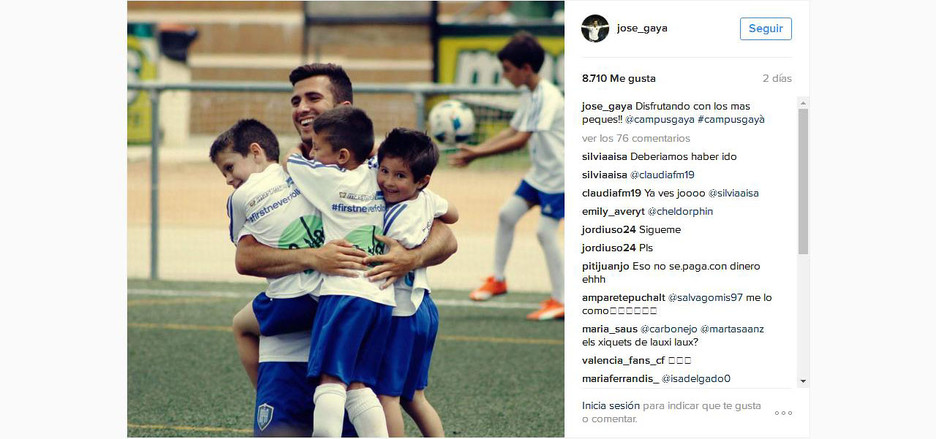Viewport: 936px width, 439px height.
Task: Click the jose_gaya profile avatar
Action: click(595, 28)
